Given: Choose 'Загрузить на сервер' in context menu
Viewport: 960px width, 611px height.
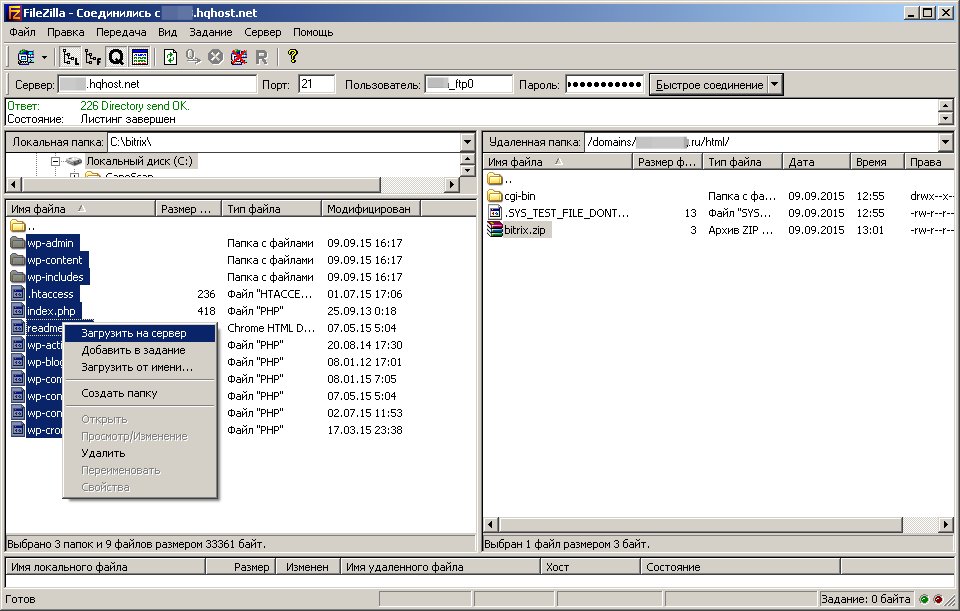Looking at the screenshot, I should tap(133, 333).
